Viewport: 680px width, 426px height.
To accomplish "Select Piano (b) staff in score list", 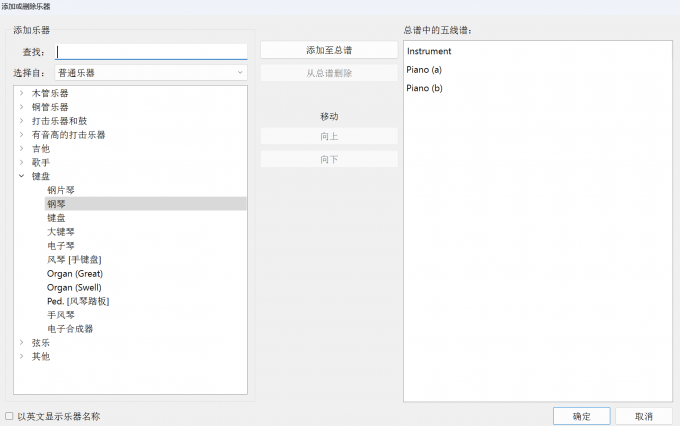I will coord(424,88).
